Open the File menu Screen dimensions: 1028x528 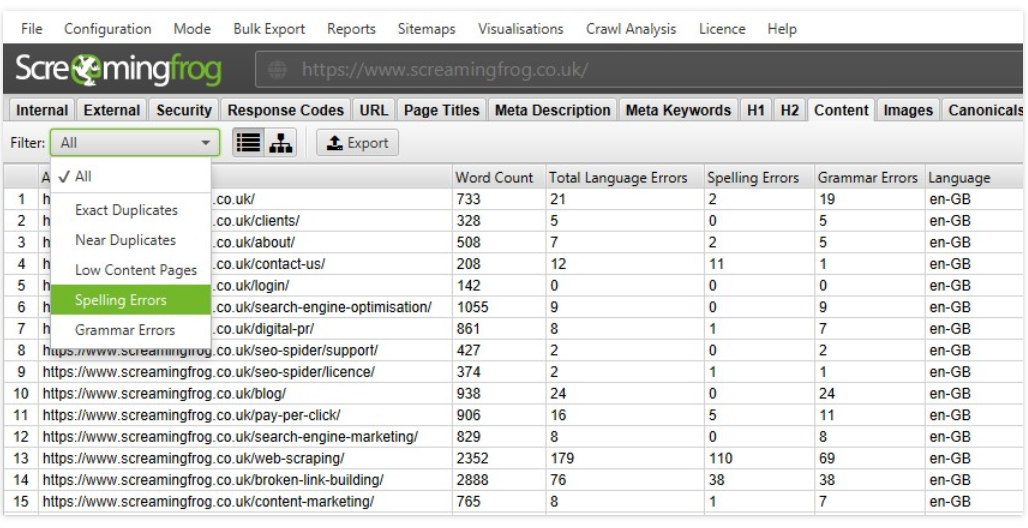[x=31, y=29]
